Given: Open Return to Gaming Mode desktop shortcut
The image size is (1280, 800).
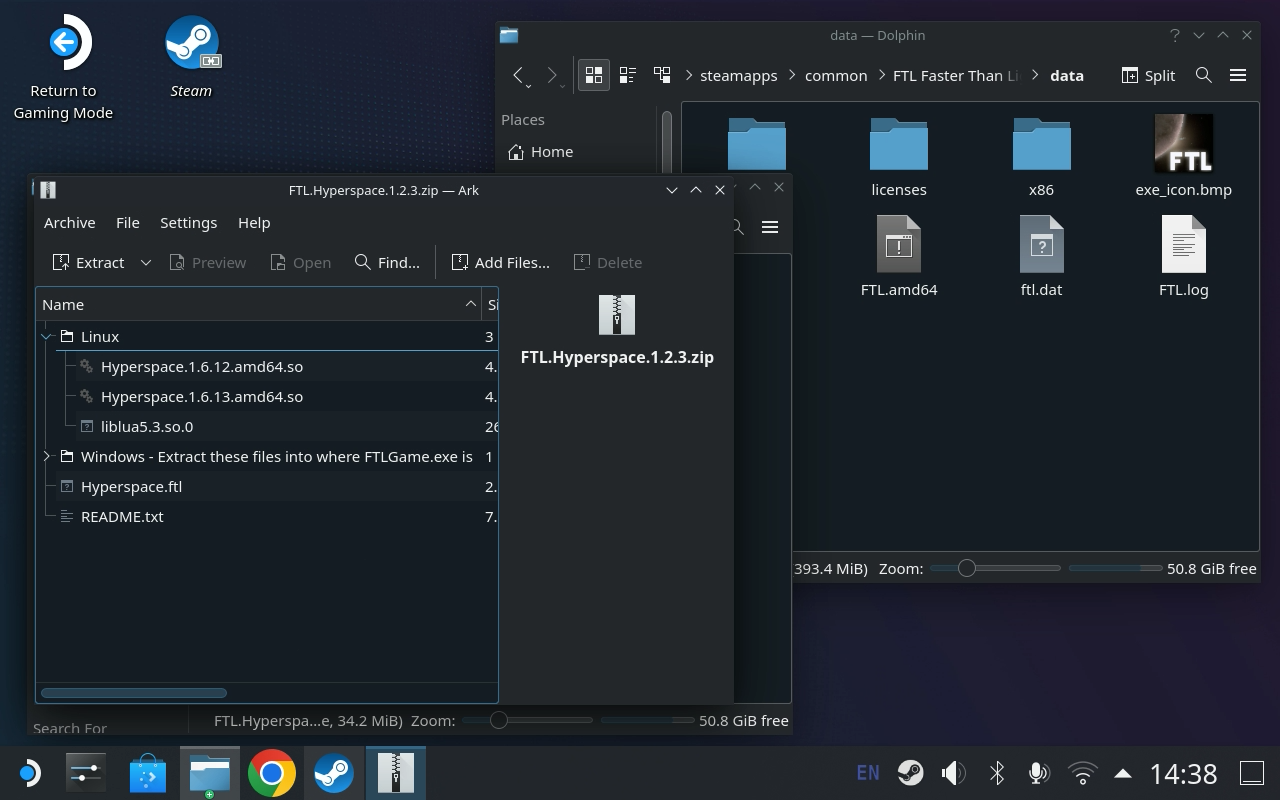Looking at the screenshot, I should tap(63, 68).
